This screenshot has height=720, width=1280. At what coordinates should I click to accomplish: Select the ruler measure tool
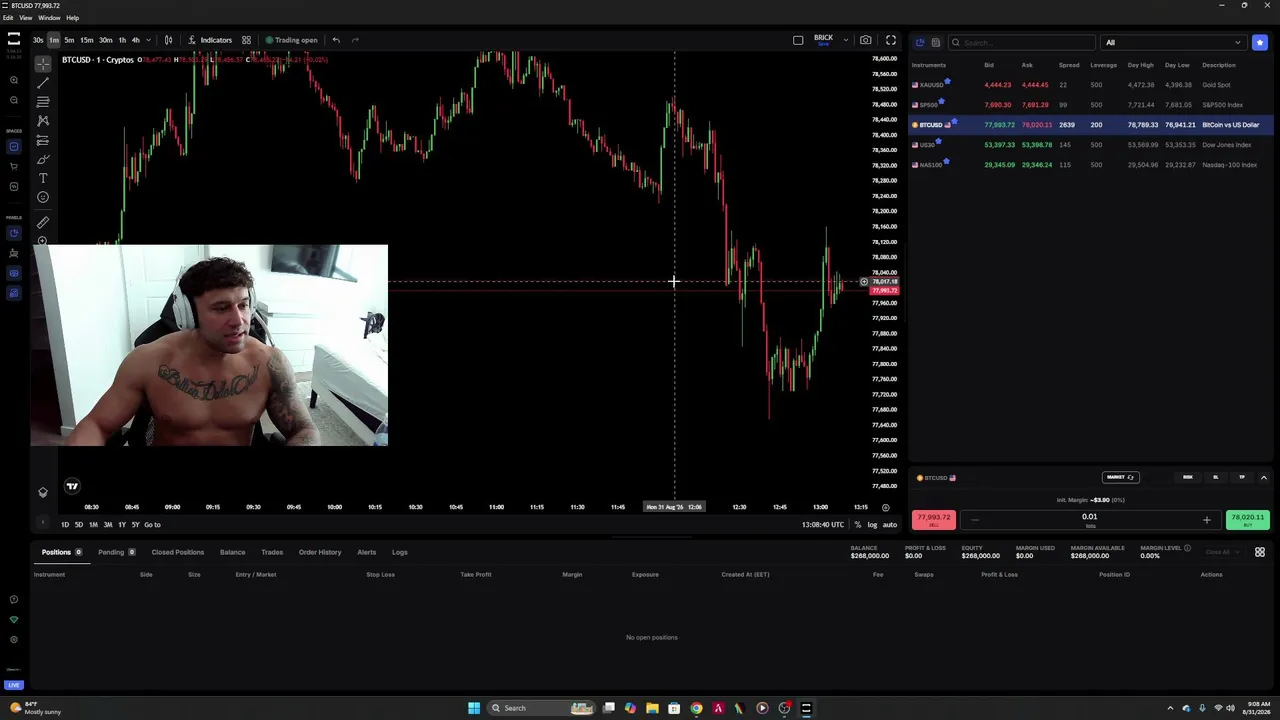point(43,222)
